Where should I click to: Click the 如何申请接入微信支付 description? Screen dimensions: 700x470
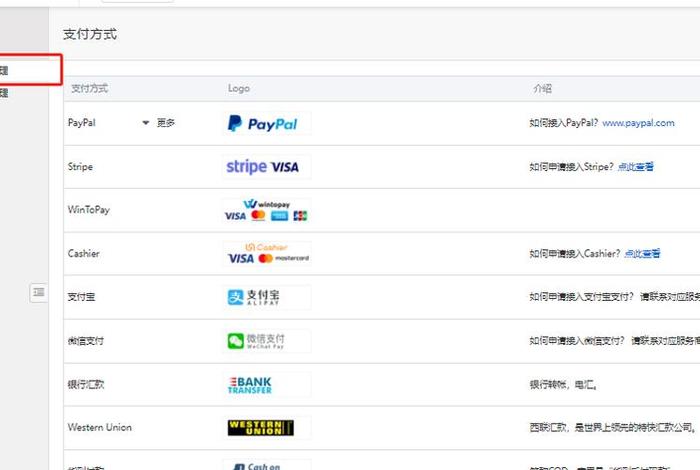[x=615, y=341]
